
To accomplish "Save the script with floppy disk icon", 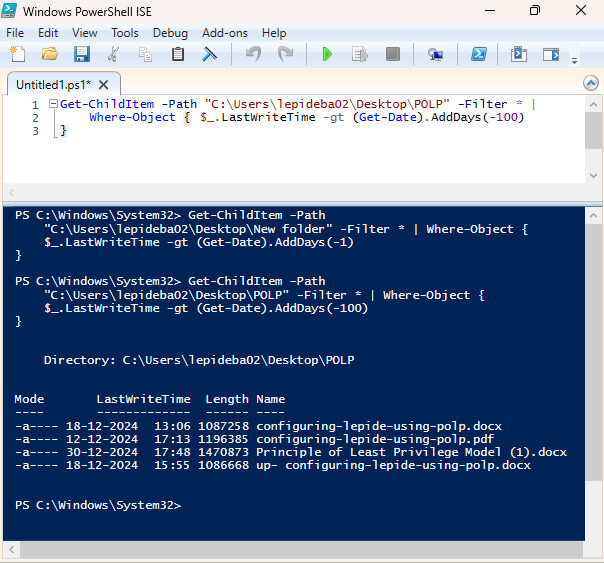I will point(81,54).
